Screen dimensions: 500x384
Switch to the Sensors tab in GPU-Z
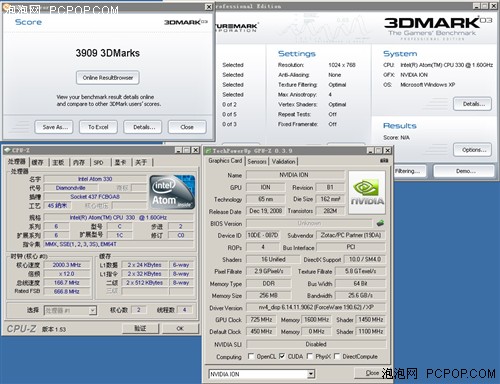[x=257, y=161]
